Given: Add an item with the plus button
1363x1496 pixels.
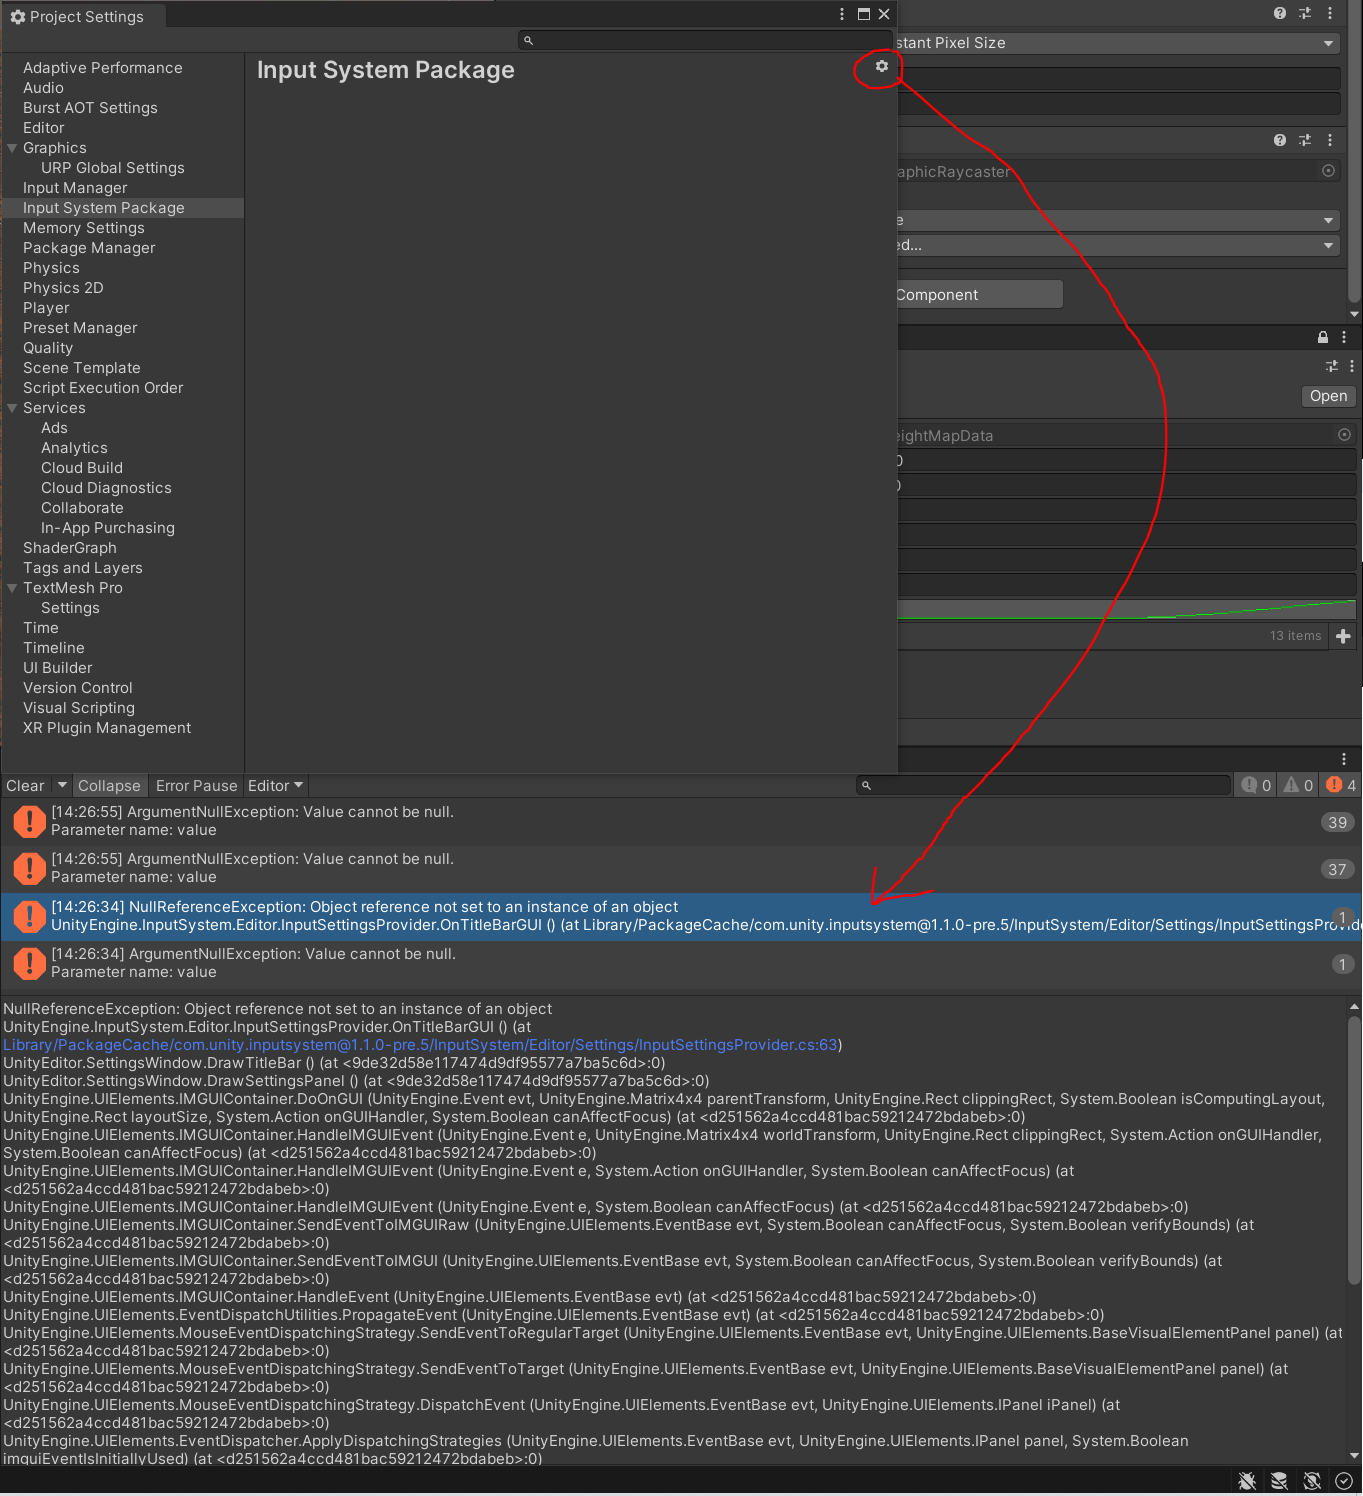Looking at the screenshot, I should point(1343,636).
